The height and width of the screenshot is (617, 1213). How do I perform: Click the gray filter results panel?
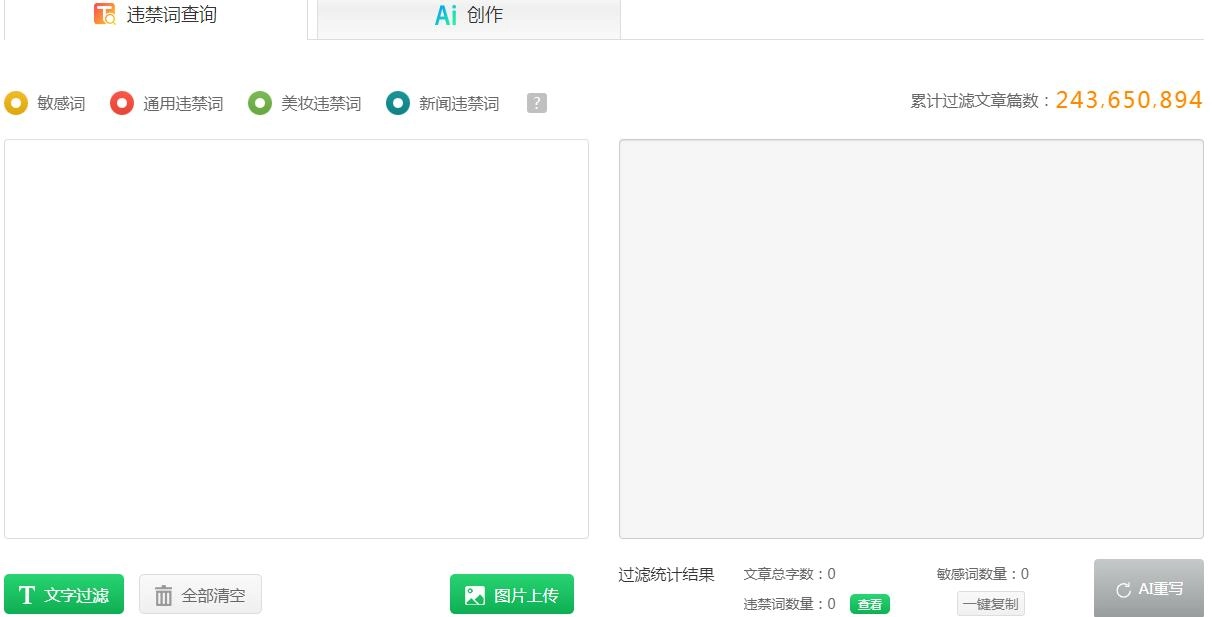coord(911,338)
